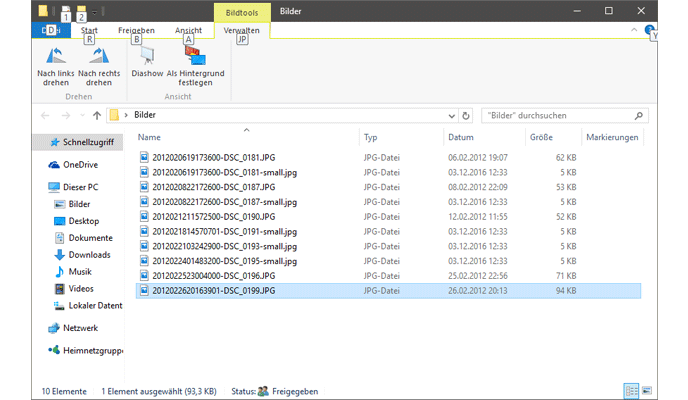Refresh the Bilder folder view

pyautogui.click(x=466, y=115)
